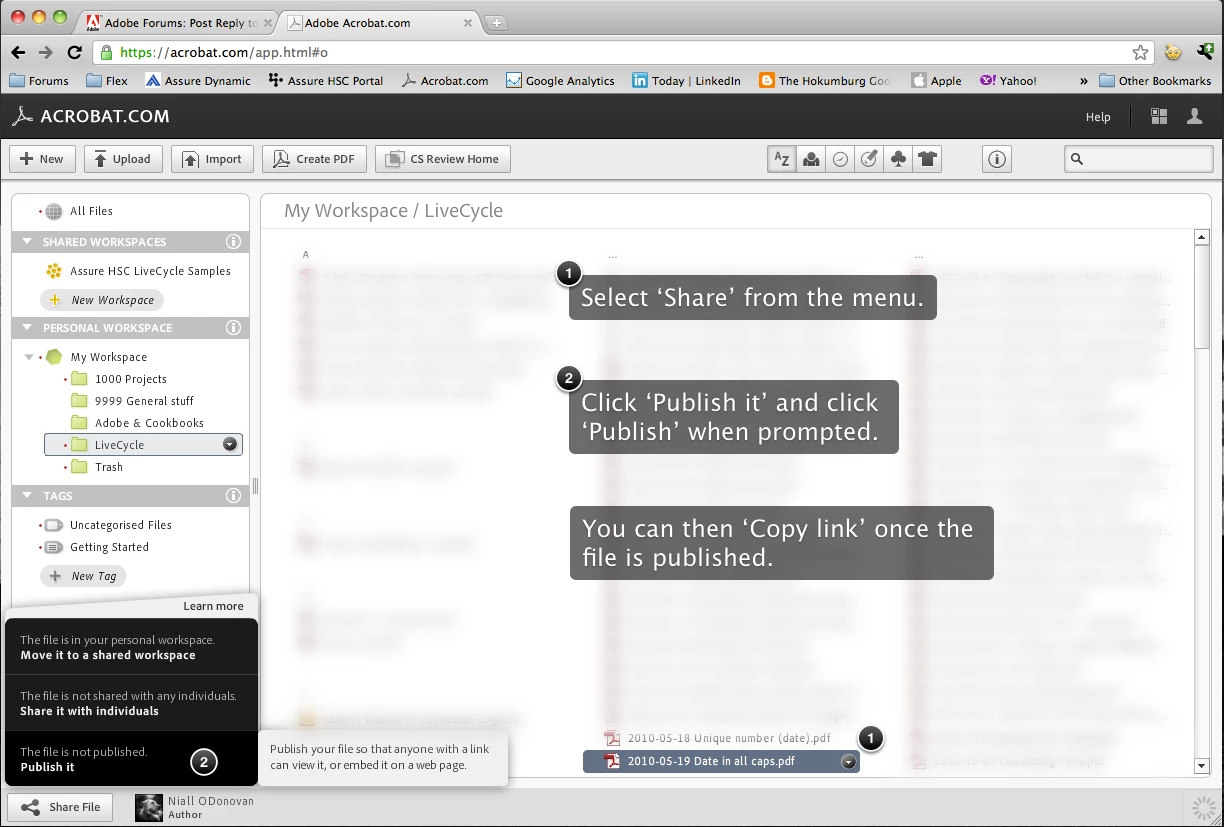Create a New Workspace
The image size is (1224, 827).
(x=102, y=300)
